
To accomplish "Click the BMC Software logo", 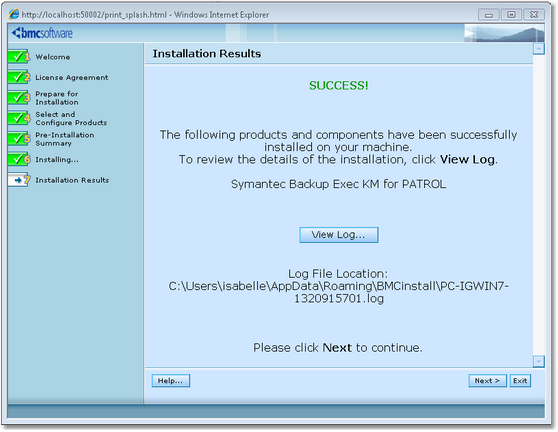I will pyautogui.click(x=42, y=33).
